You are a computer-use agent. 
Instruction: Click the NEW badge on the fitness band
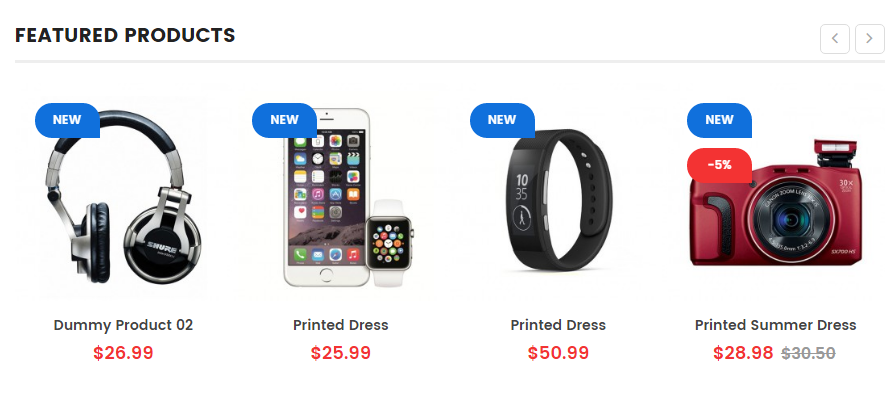[502, 120]
